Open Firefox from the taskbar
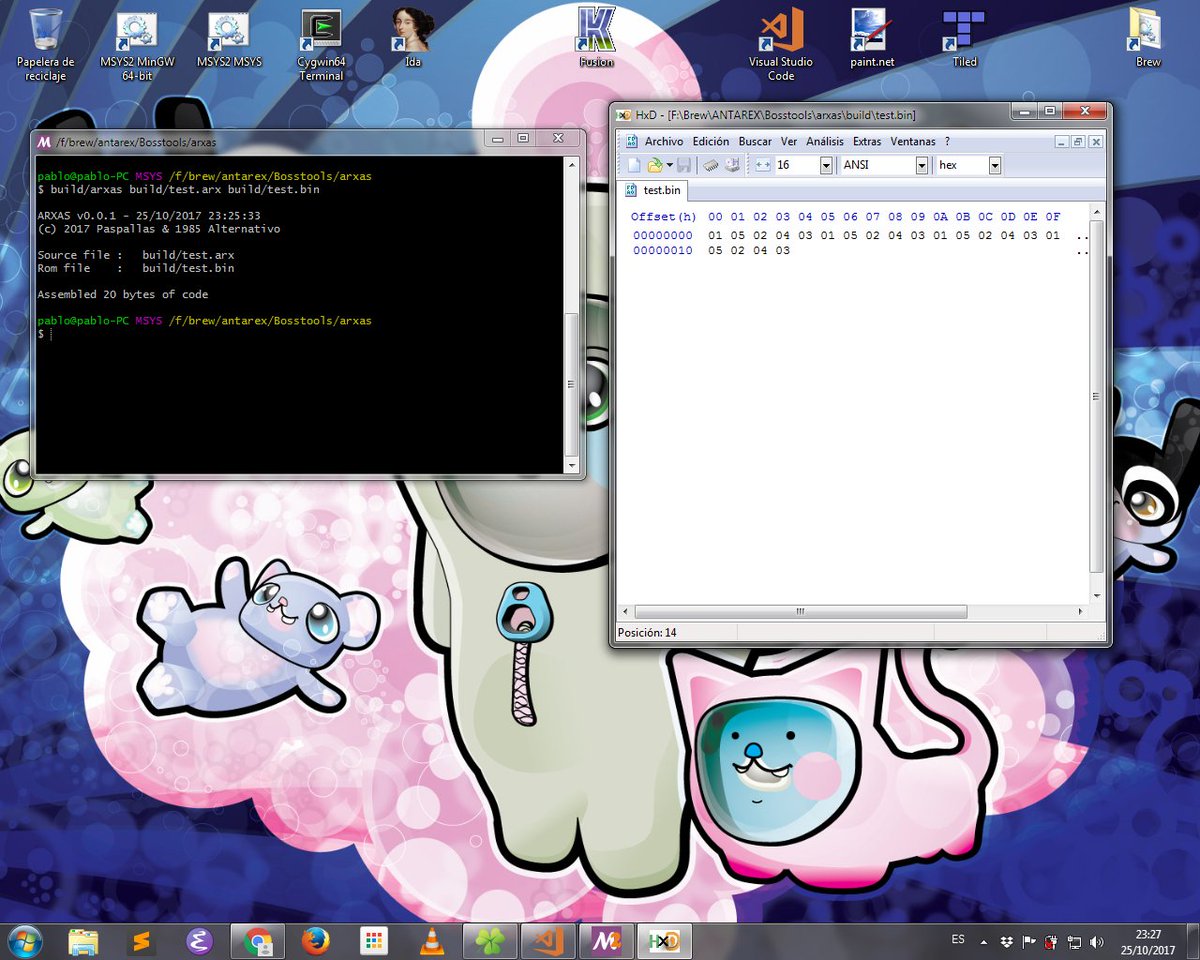This screenshot has width=1200, height=960. (x=316, y=941)
